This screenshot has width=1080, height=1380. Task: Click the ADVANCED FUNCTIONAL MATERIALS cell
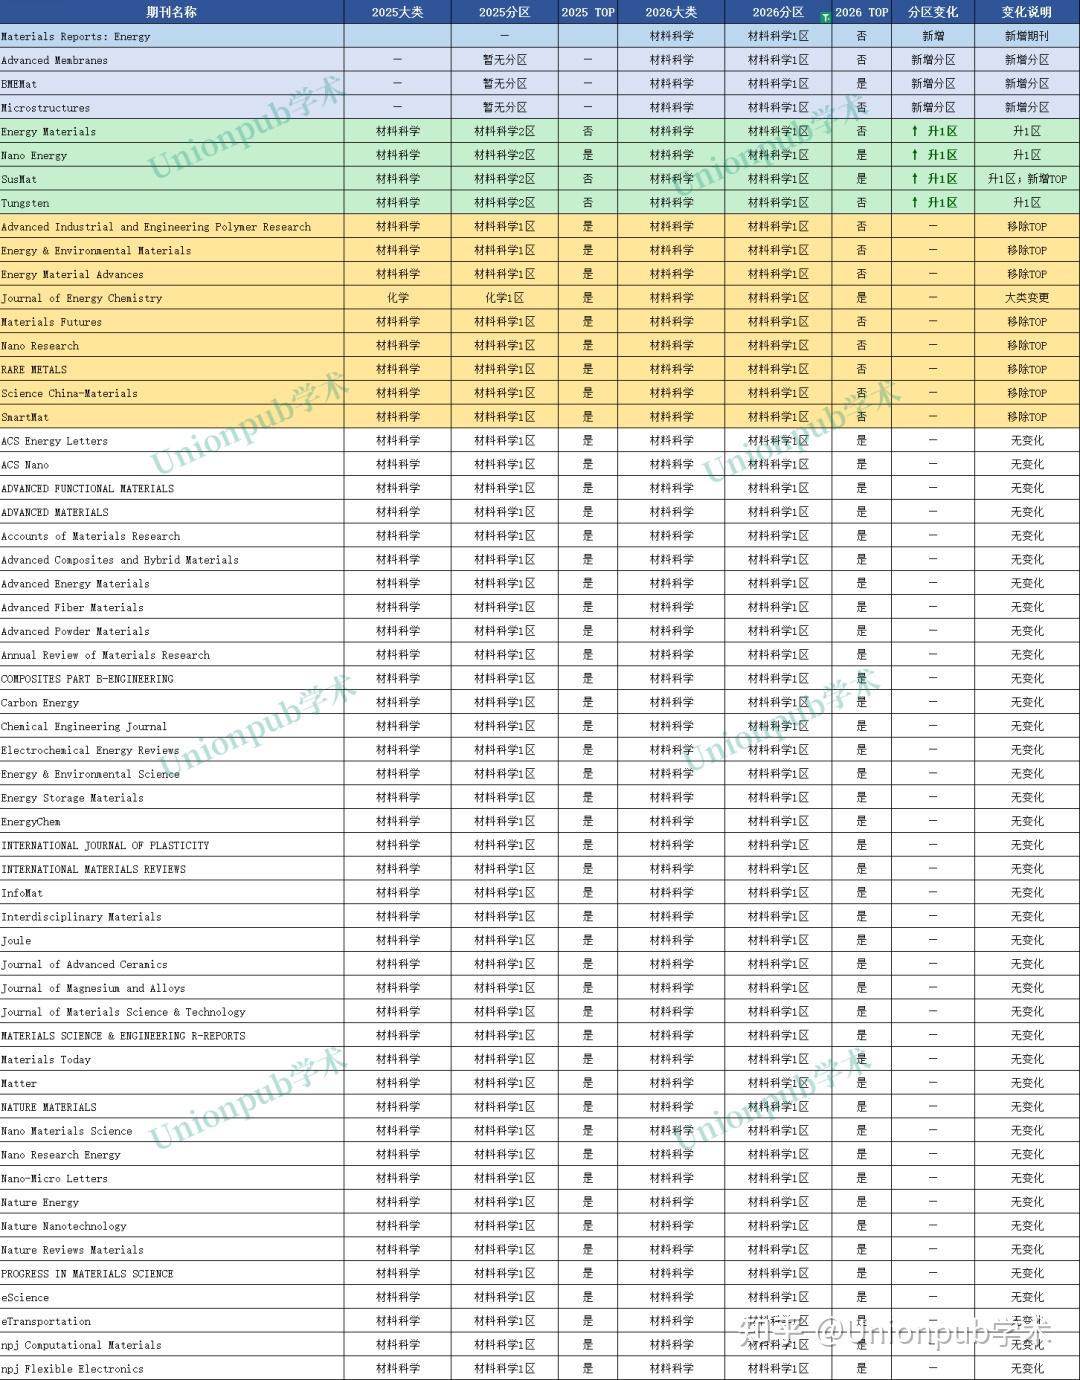(172, 488)
